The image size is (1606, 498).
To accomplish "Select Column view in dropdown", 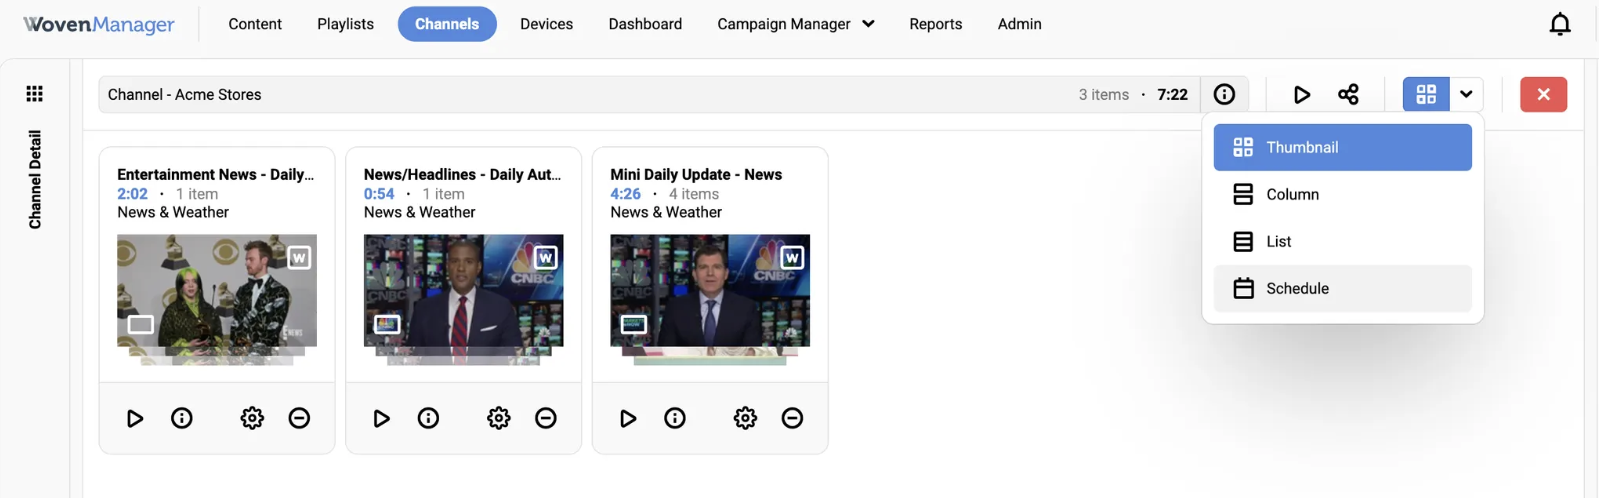I will (x=1342, y=194).
